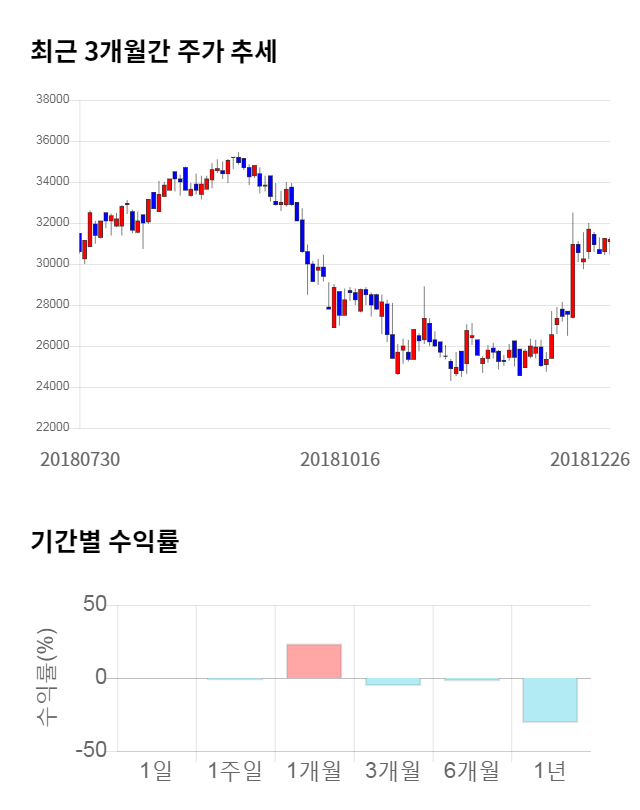
Task: Click the -50 tick on returns axis
Action: [x=90, y=751]
